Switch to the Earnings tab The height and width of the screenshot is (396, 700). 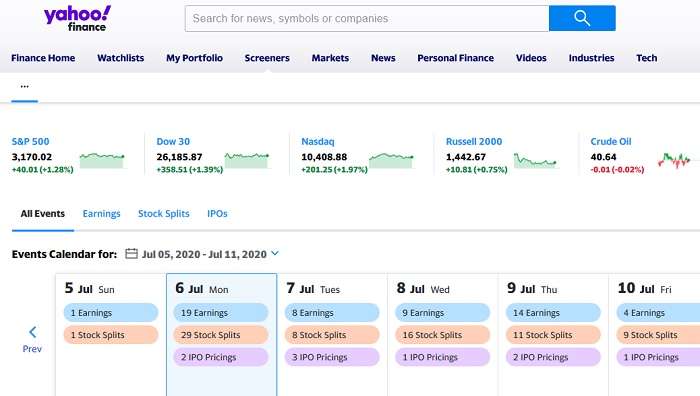tap(101, 214)
